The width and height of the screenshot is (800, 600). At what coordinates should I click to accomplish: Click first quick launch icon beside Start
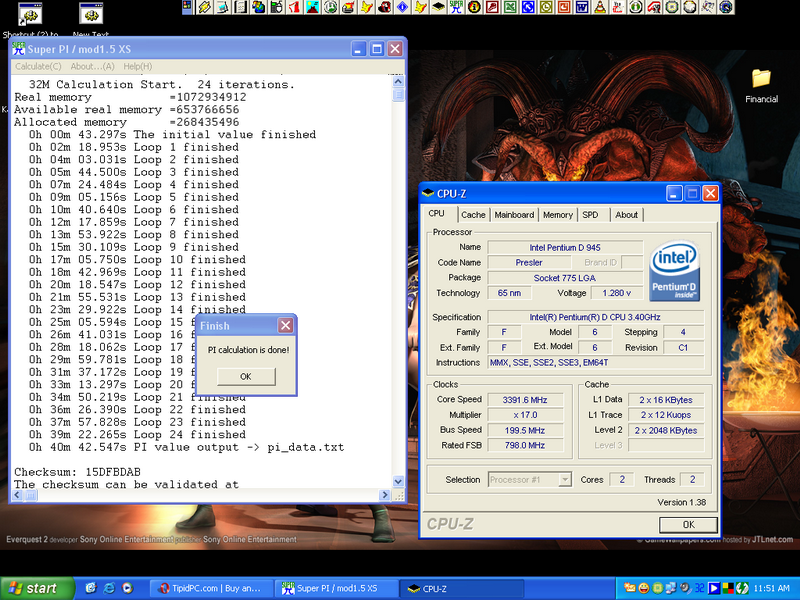(91, 588)
